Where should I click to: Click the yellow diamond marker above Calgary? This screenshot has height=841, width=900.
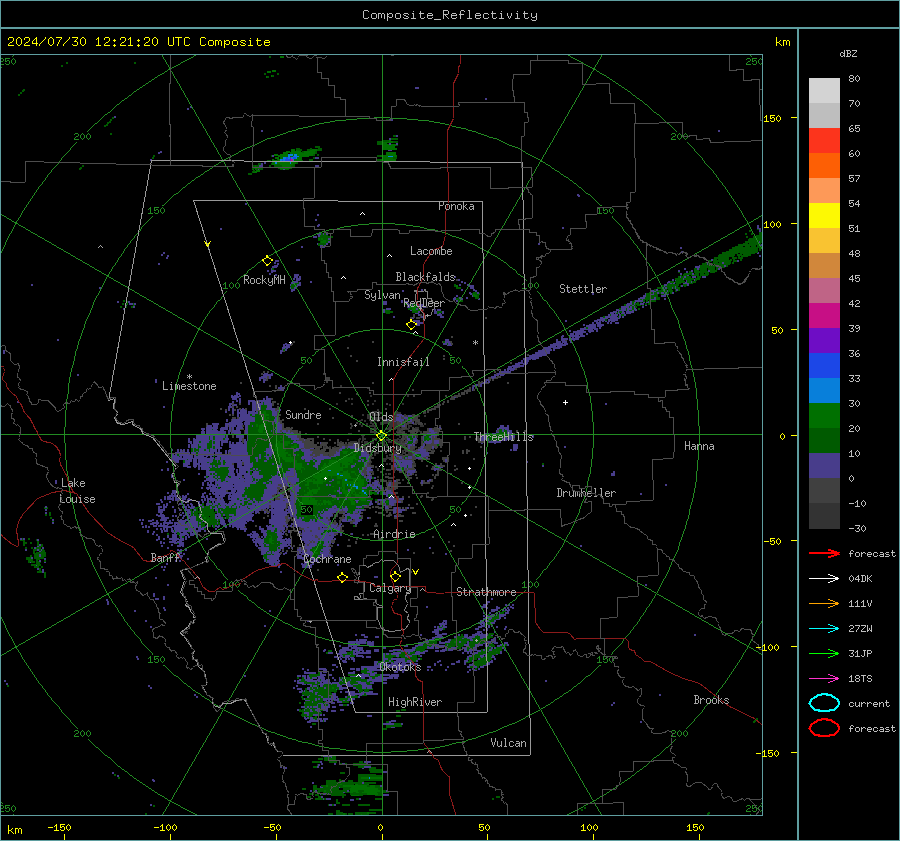point(395,576)
